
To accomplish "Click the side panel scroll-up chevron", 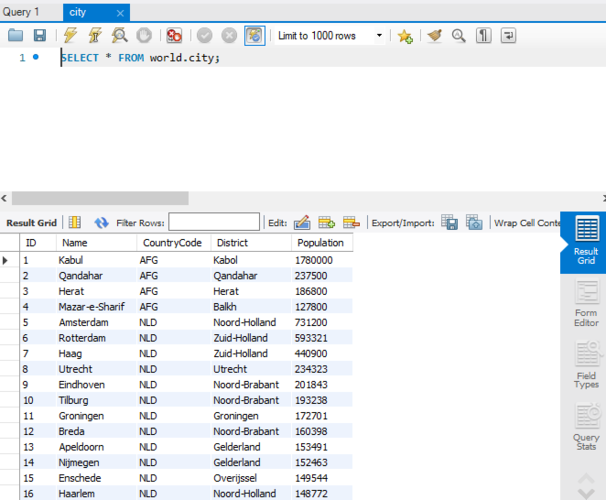I will click(x=586, y=478).
